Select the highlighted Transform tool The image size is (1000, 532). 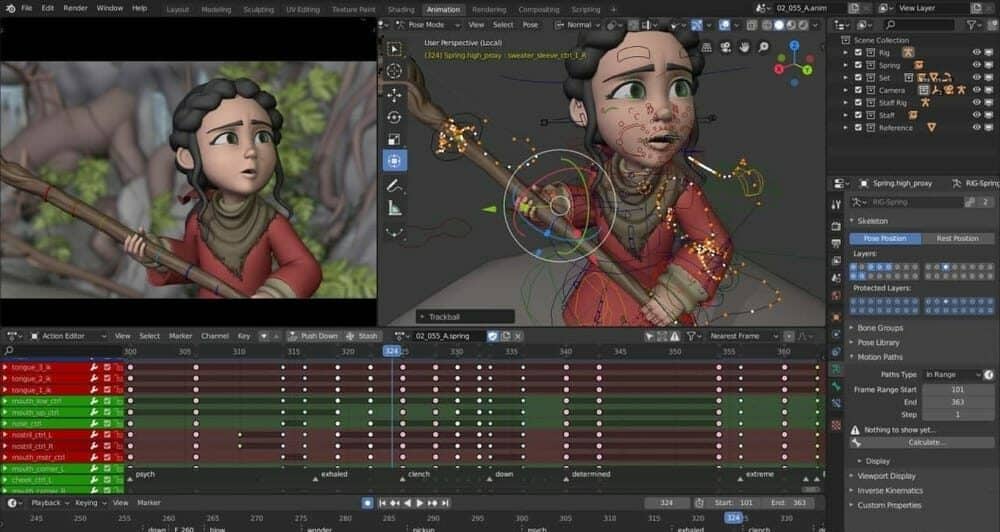click(x=394, y=161)
